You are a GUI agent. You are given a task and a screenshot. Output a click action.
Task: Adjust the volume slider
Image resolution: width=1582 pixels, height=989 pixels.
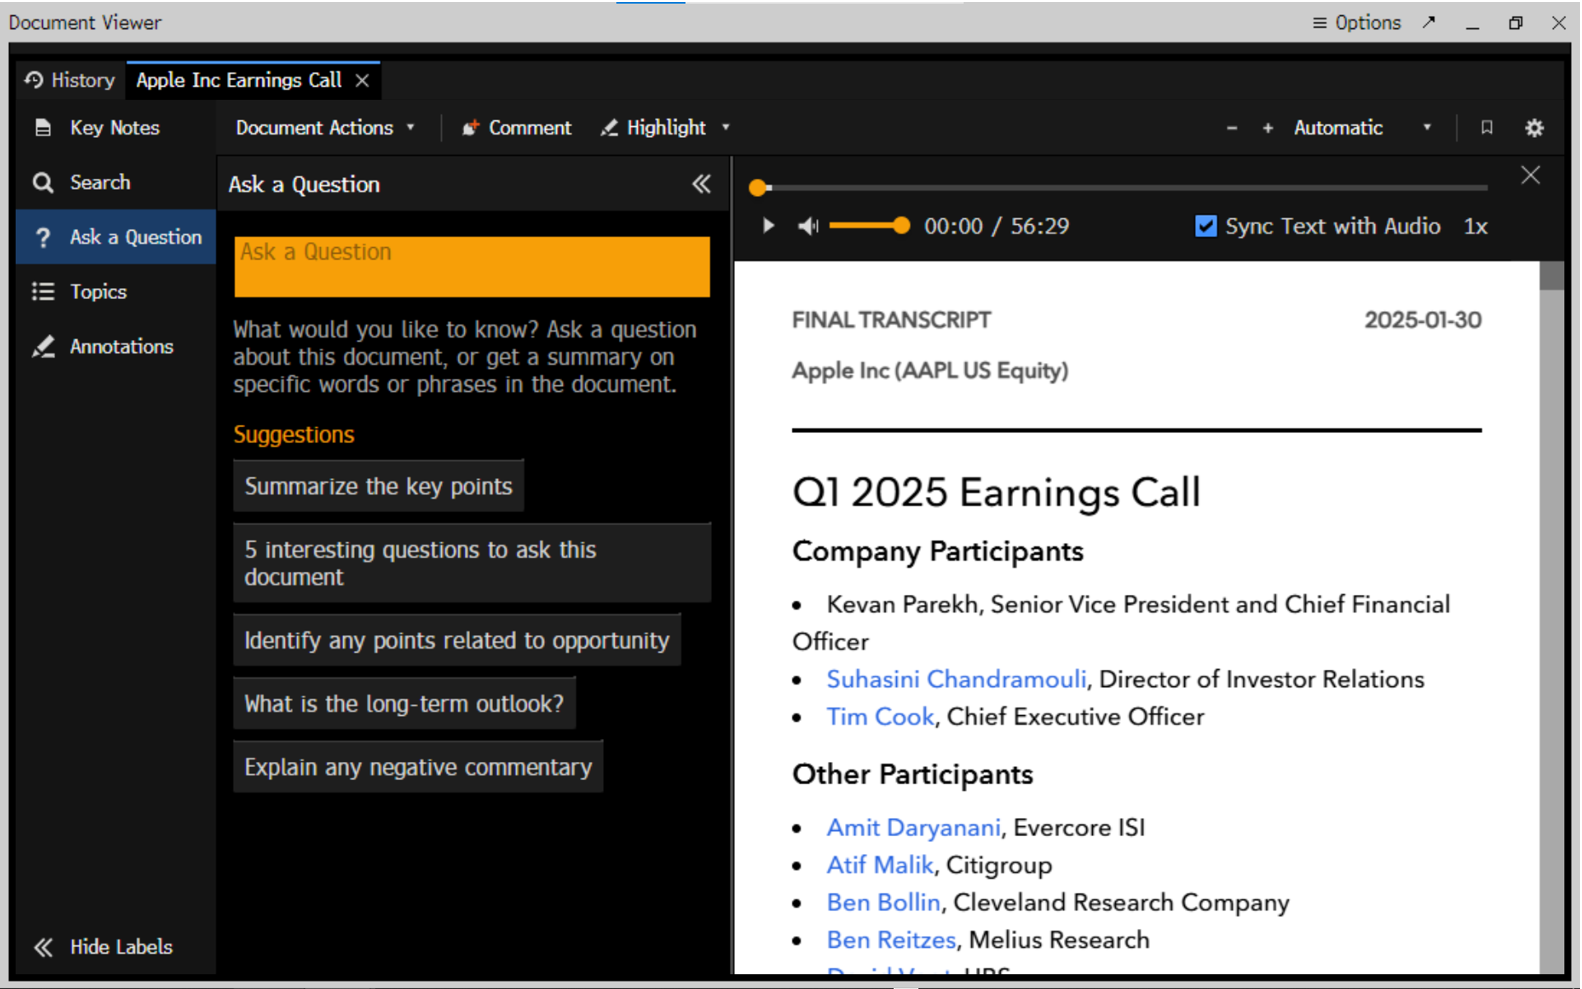point(868,226)
